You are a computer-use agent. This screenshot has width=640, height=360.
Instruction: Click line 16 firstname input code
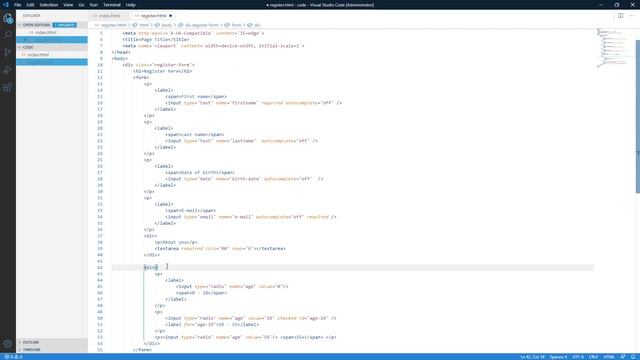253,103
